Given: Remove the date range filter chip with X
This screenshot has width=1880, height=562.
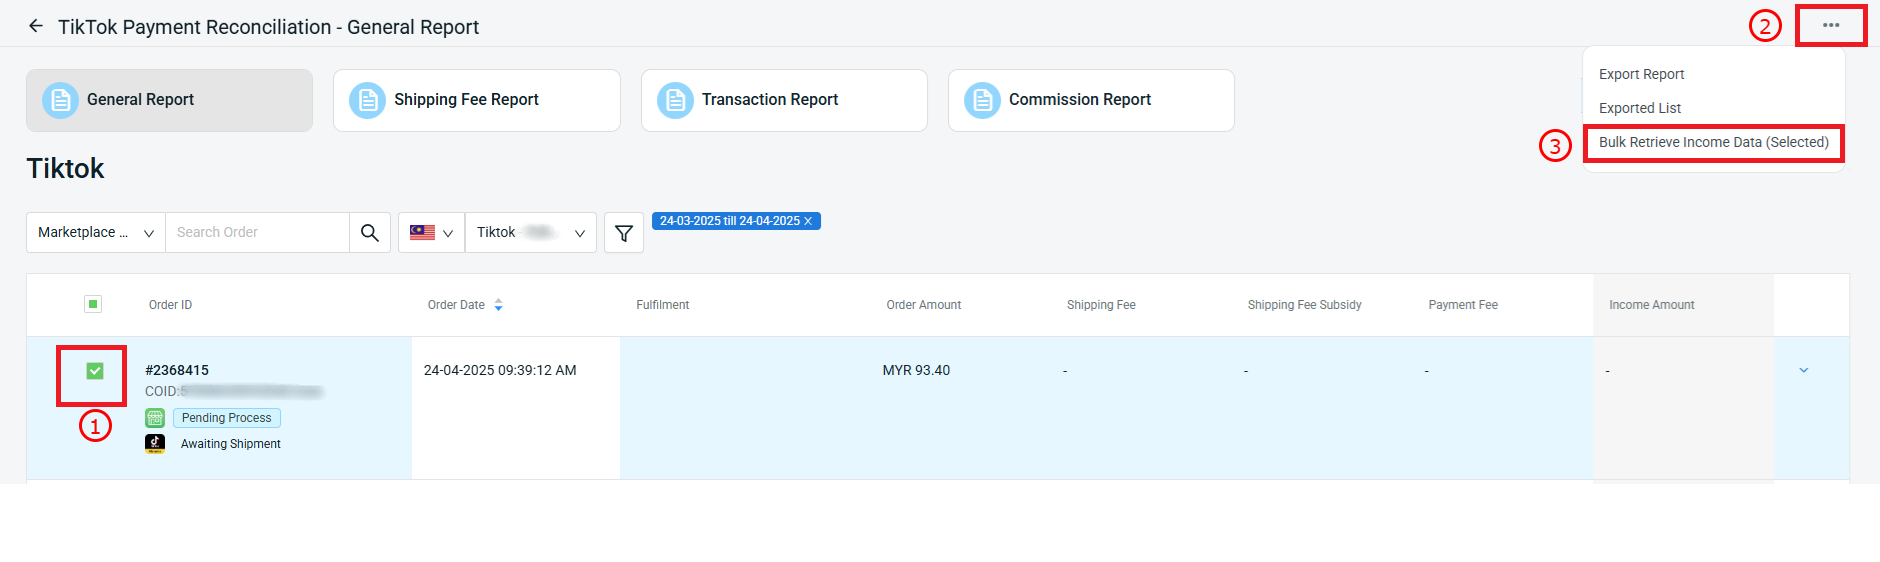Looking at the screenshot, I should (x=808, y=221).
